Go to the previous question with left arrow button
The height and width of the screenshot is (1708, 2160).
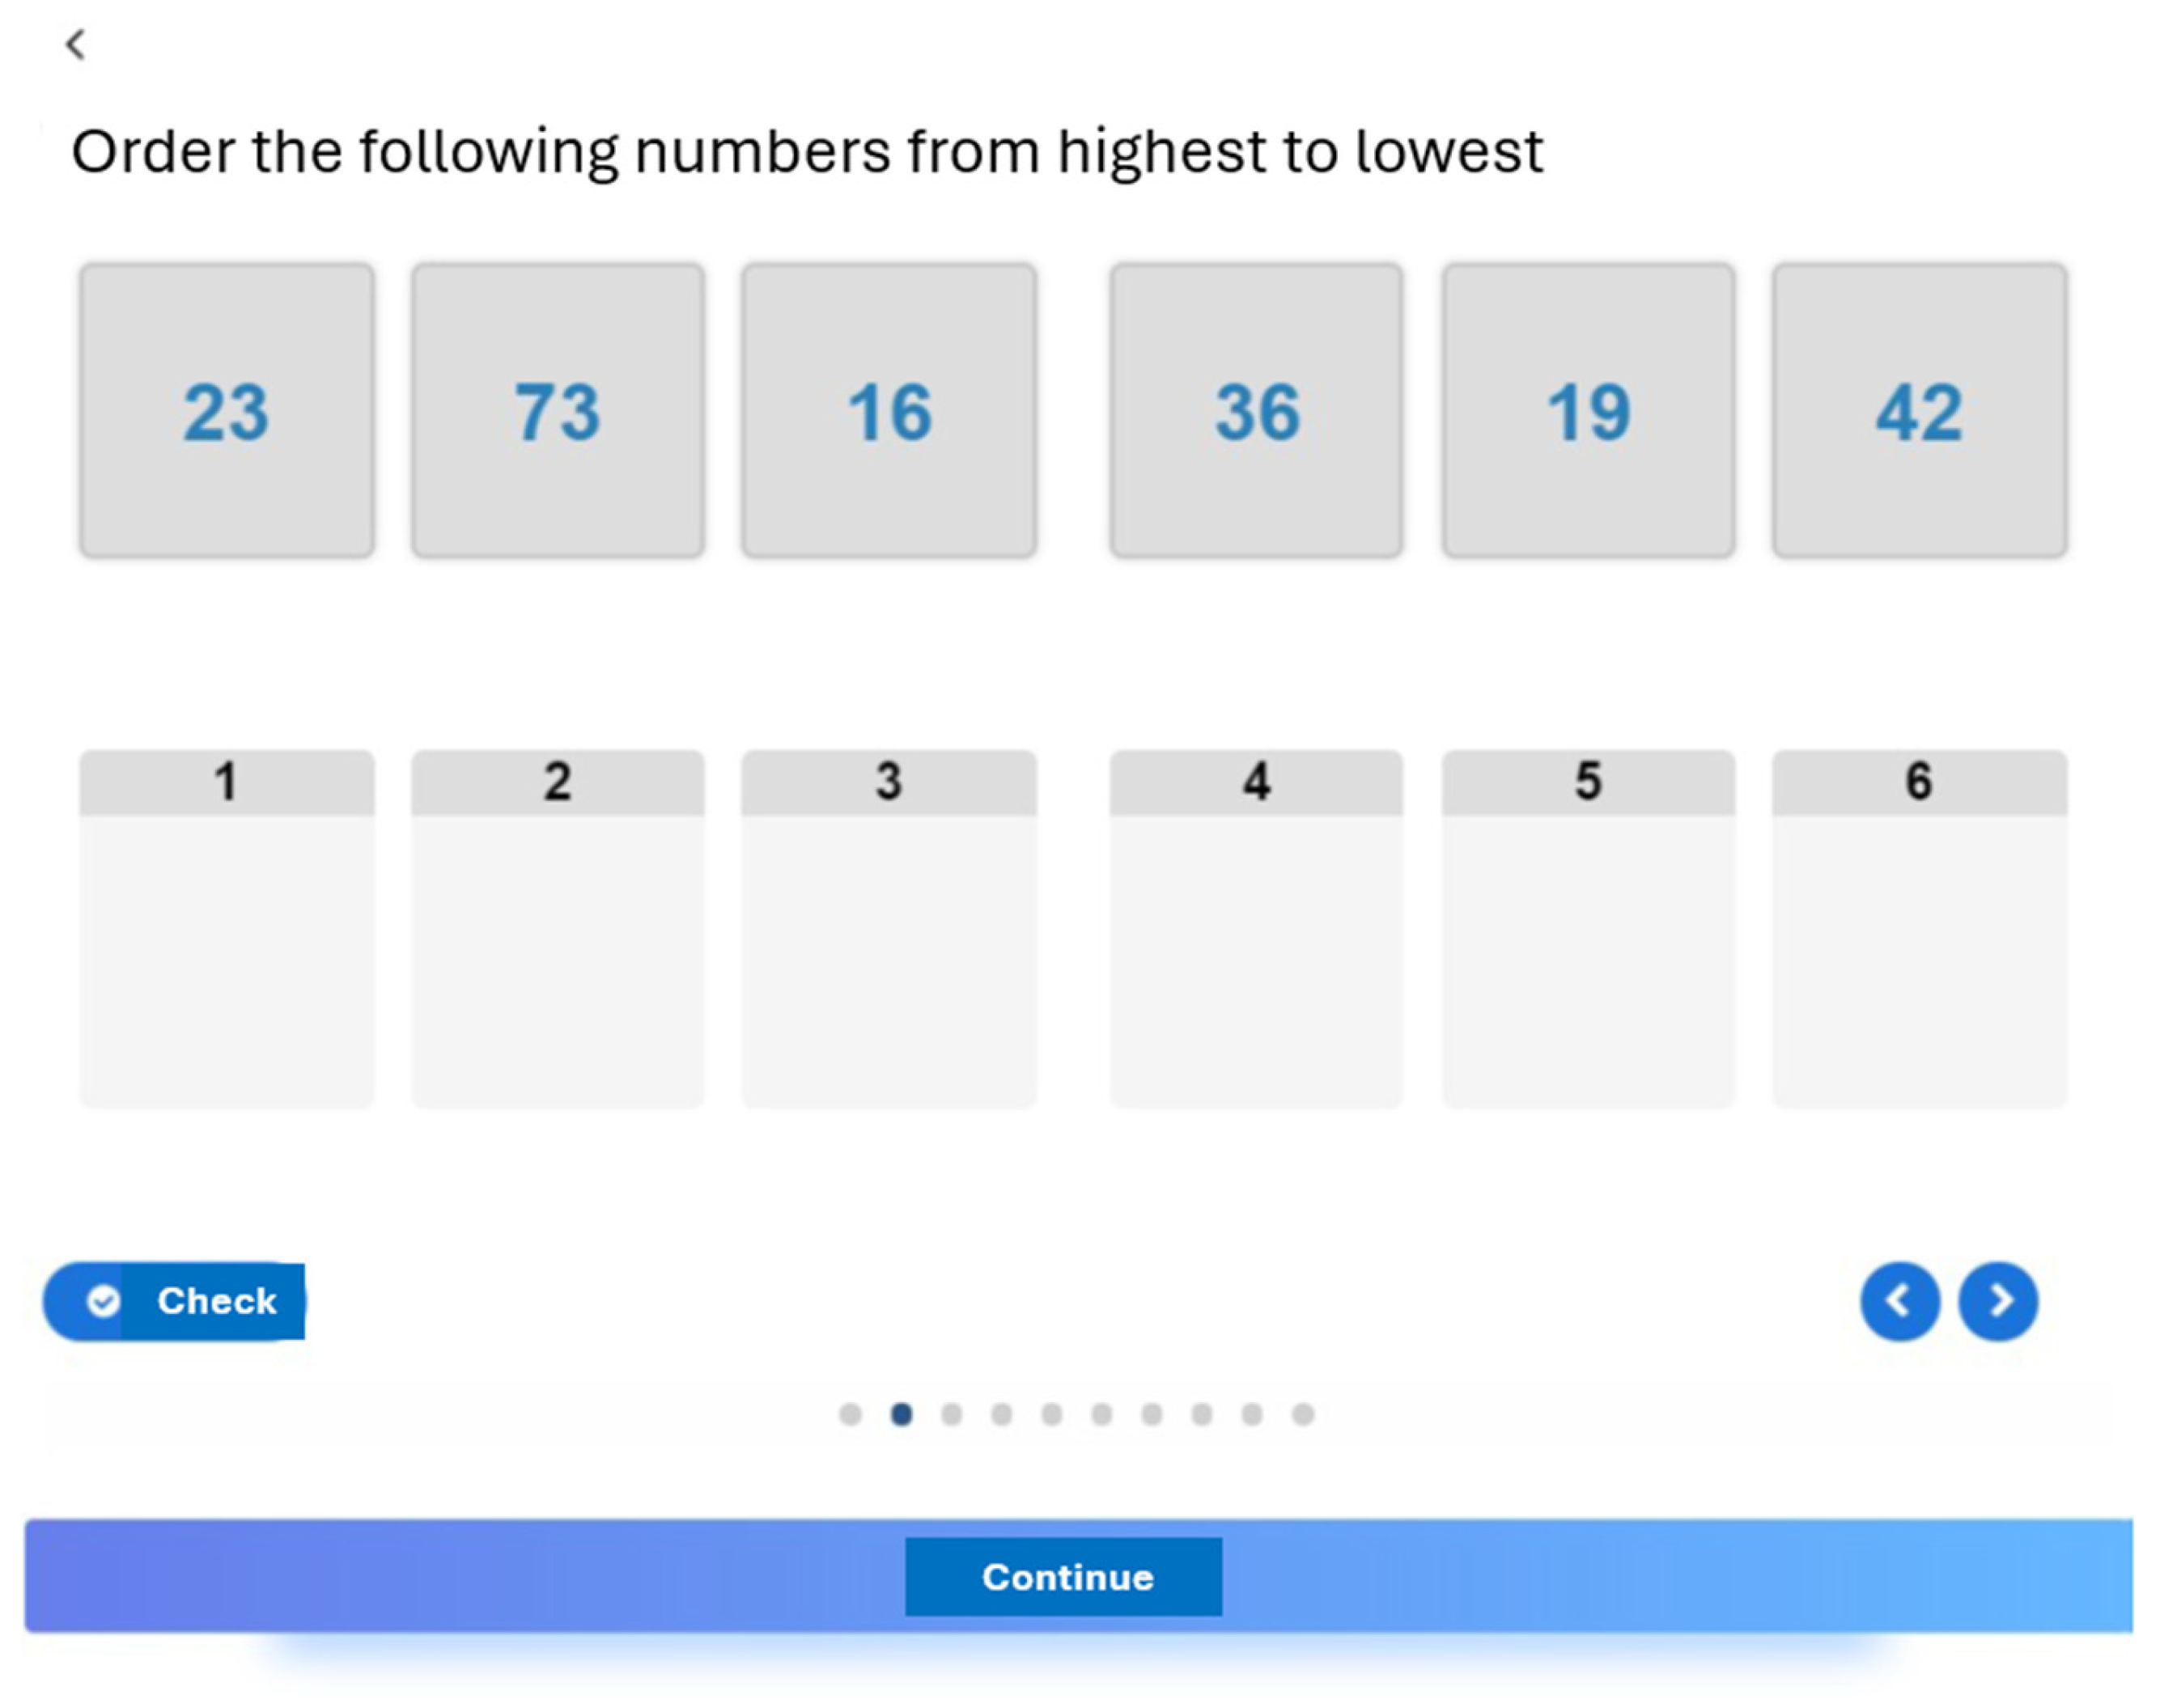(x=1899, y=1300)
